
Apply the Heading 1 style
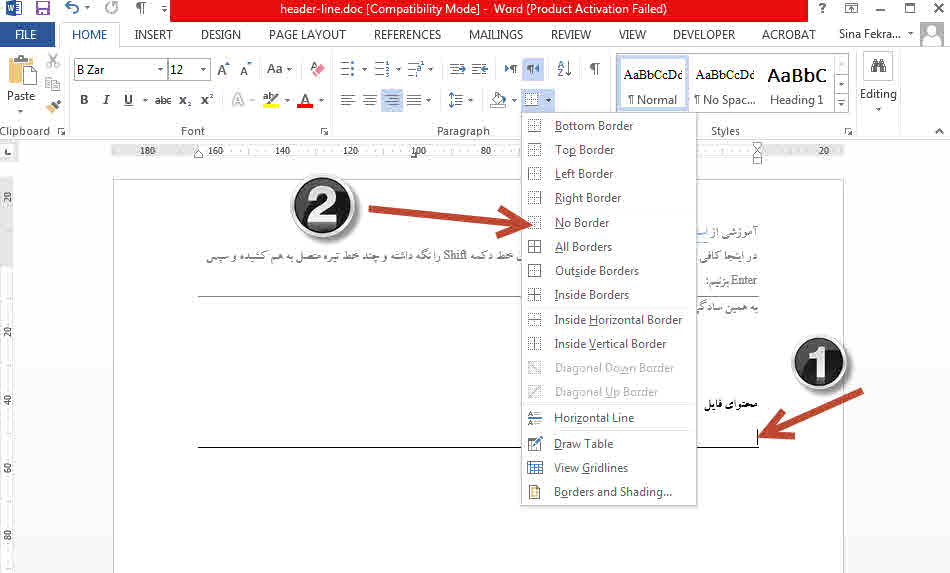797,83
